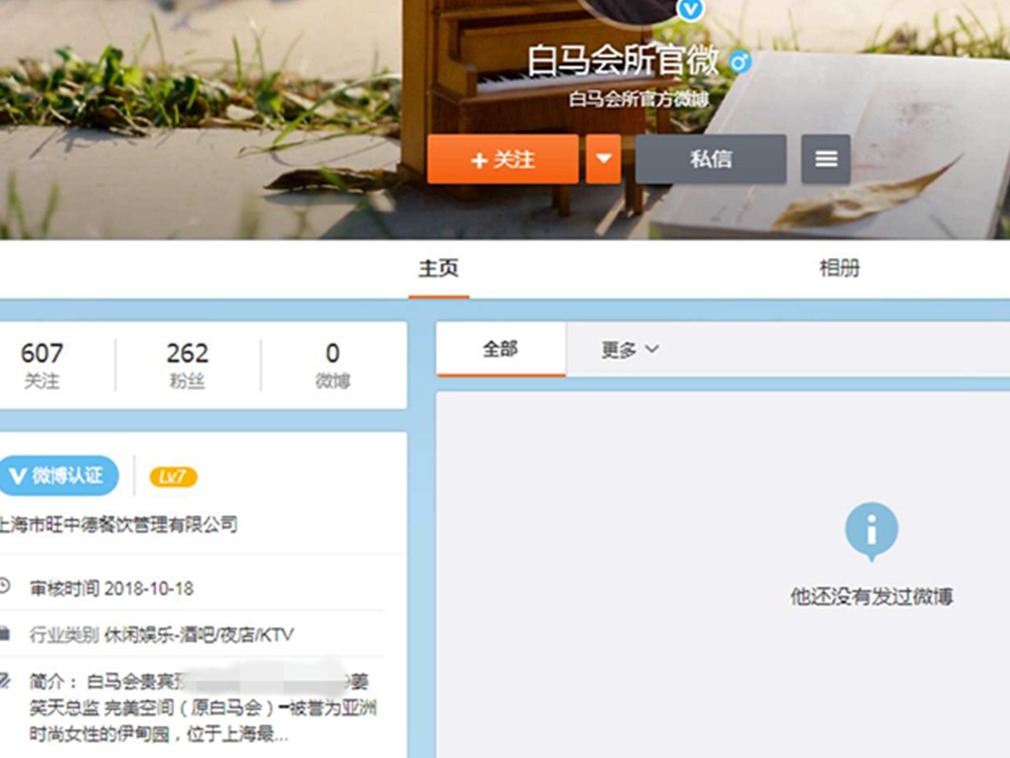Screen dimensions: 1010x758
Task: Click the profile name 白马会所官微
Action: pyautogui.click(x=624, y=61)
